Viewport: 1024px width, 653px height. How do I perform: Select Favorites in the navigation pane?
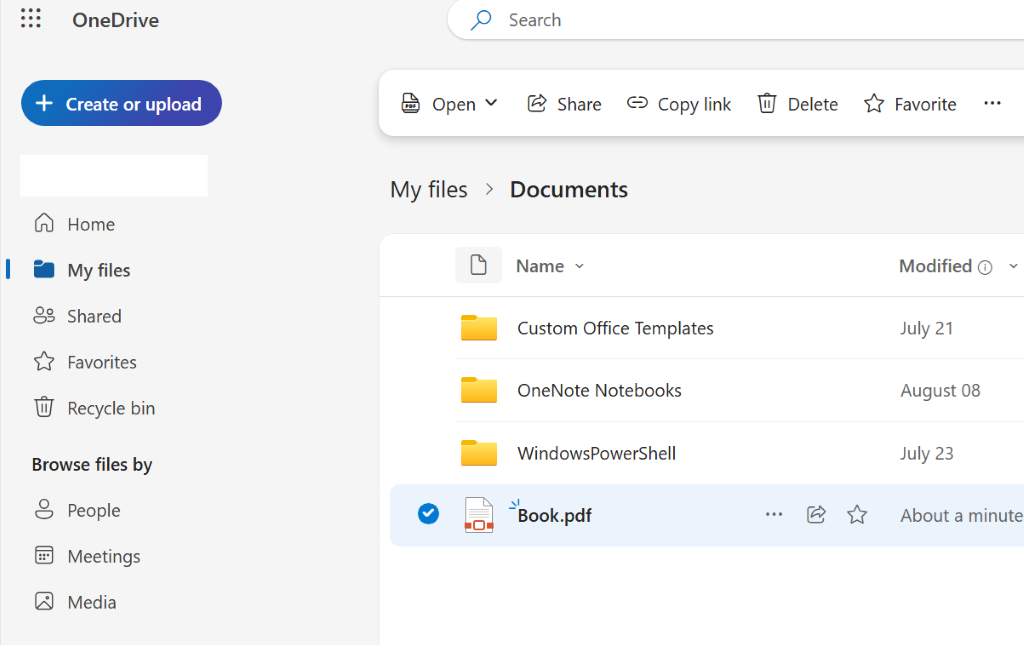click(86, 362)
